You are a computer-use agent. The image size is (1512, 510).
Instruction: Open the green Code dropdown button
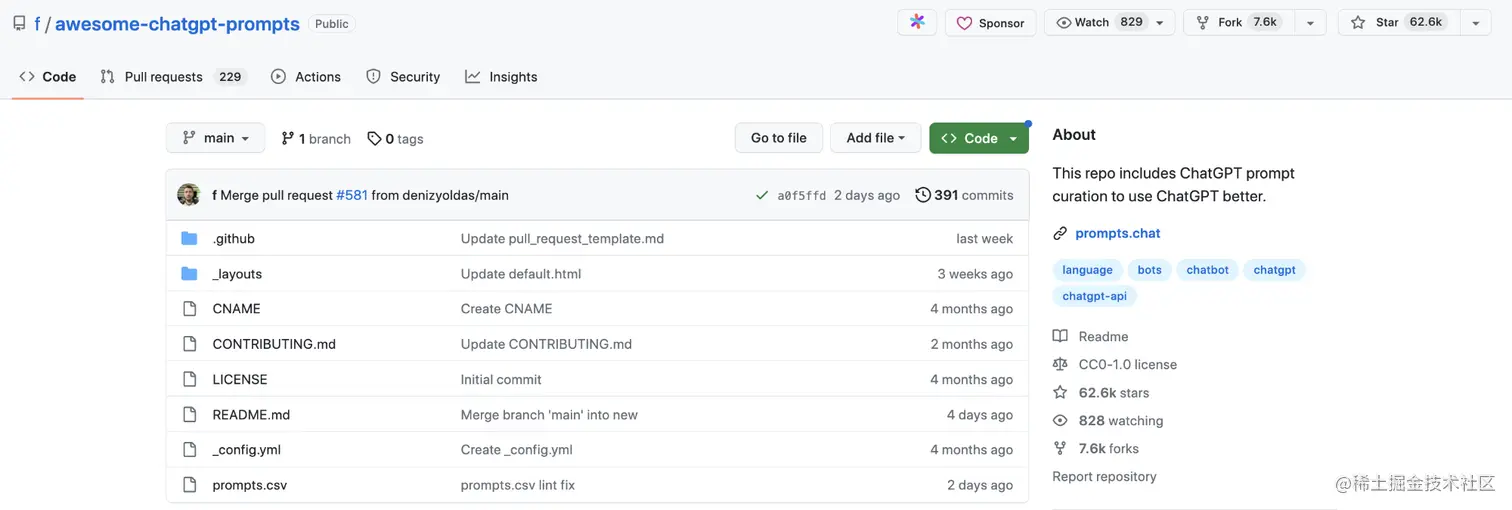[979, 138]
